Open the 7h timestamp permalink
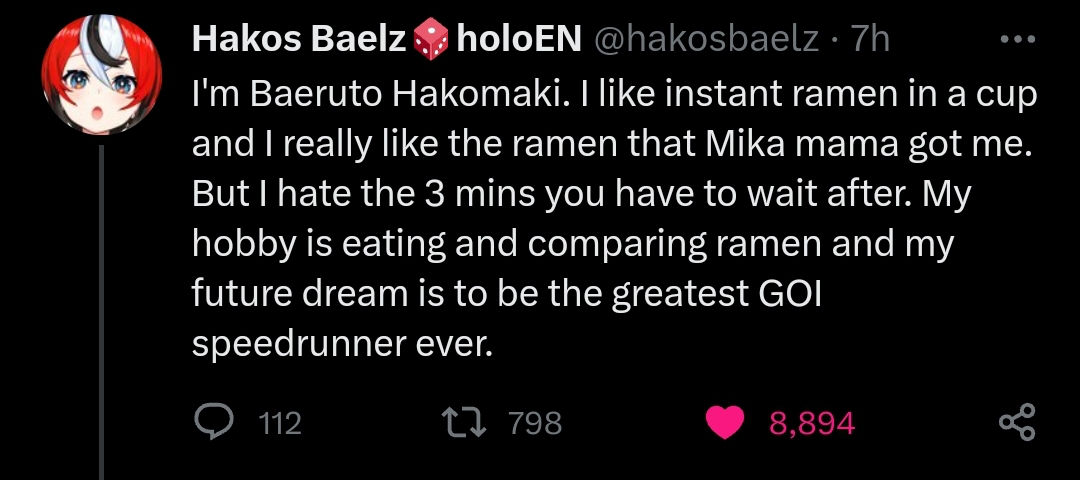This screenshot has width=1080, height=480. 871,41
